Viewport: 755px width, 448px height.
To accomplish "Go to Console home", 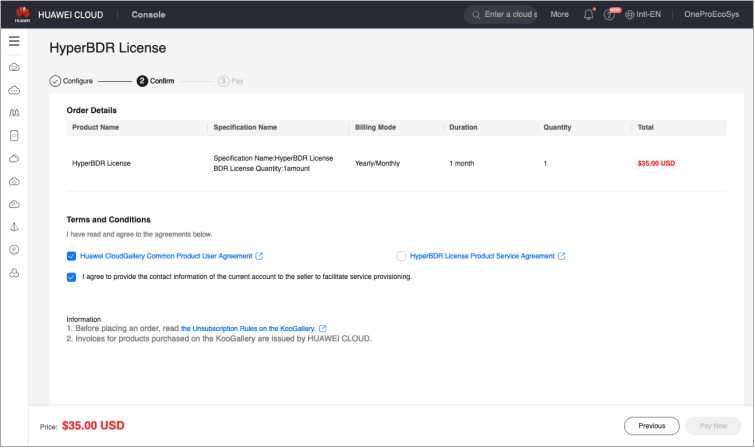I will [148, 14].
